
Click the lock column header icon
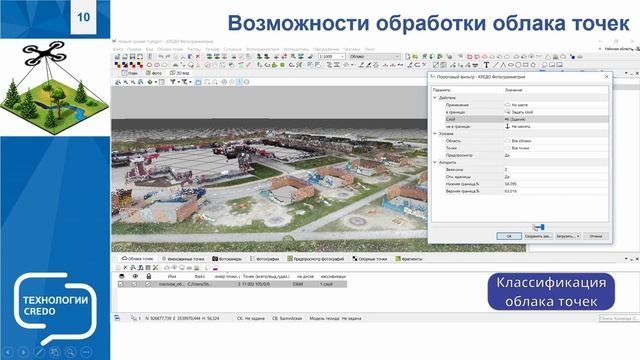(x=149, y=276)
